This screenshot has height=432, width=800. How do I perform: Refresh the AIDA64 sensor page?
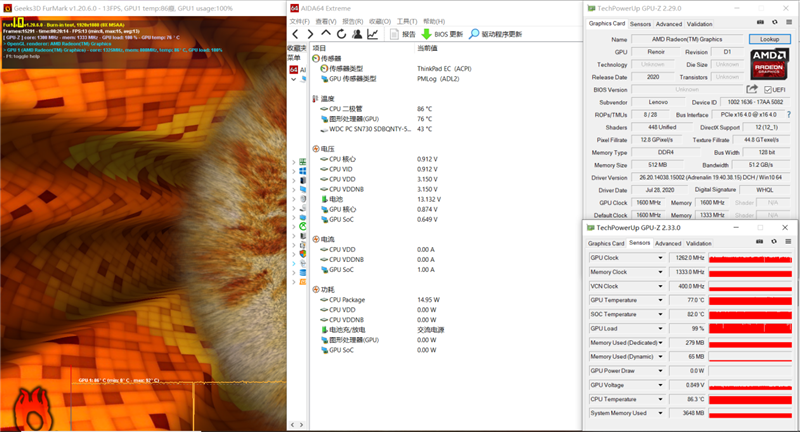341,34
